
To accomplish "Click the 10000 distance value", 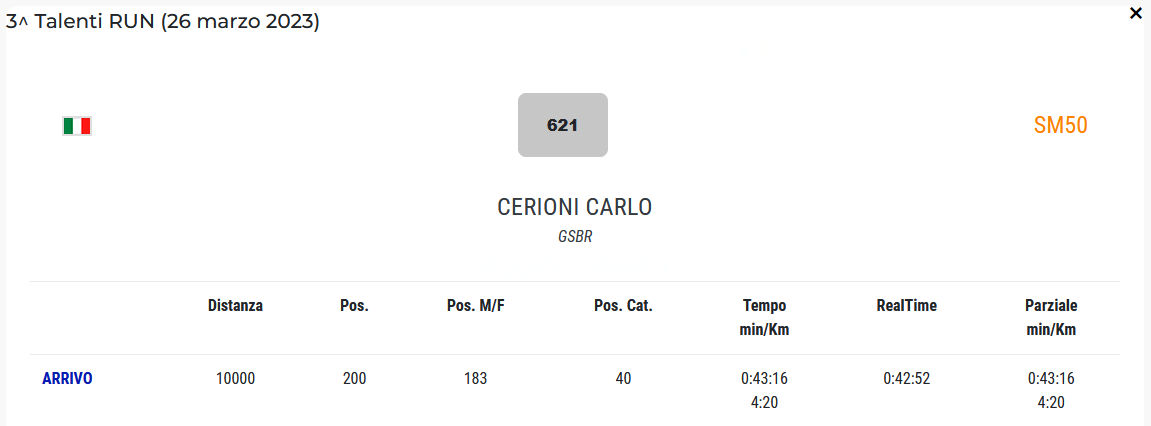I will [235, 379].
